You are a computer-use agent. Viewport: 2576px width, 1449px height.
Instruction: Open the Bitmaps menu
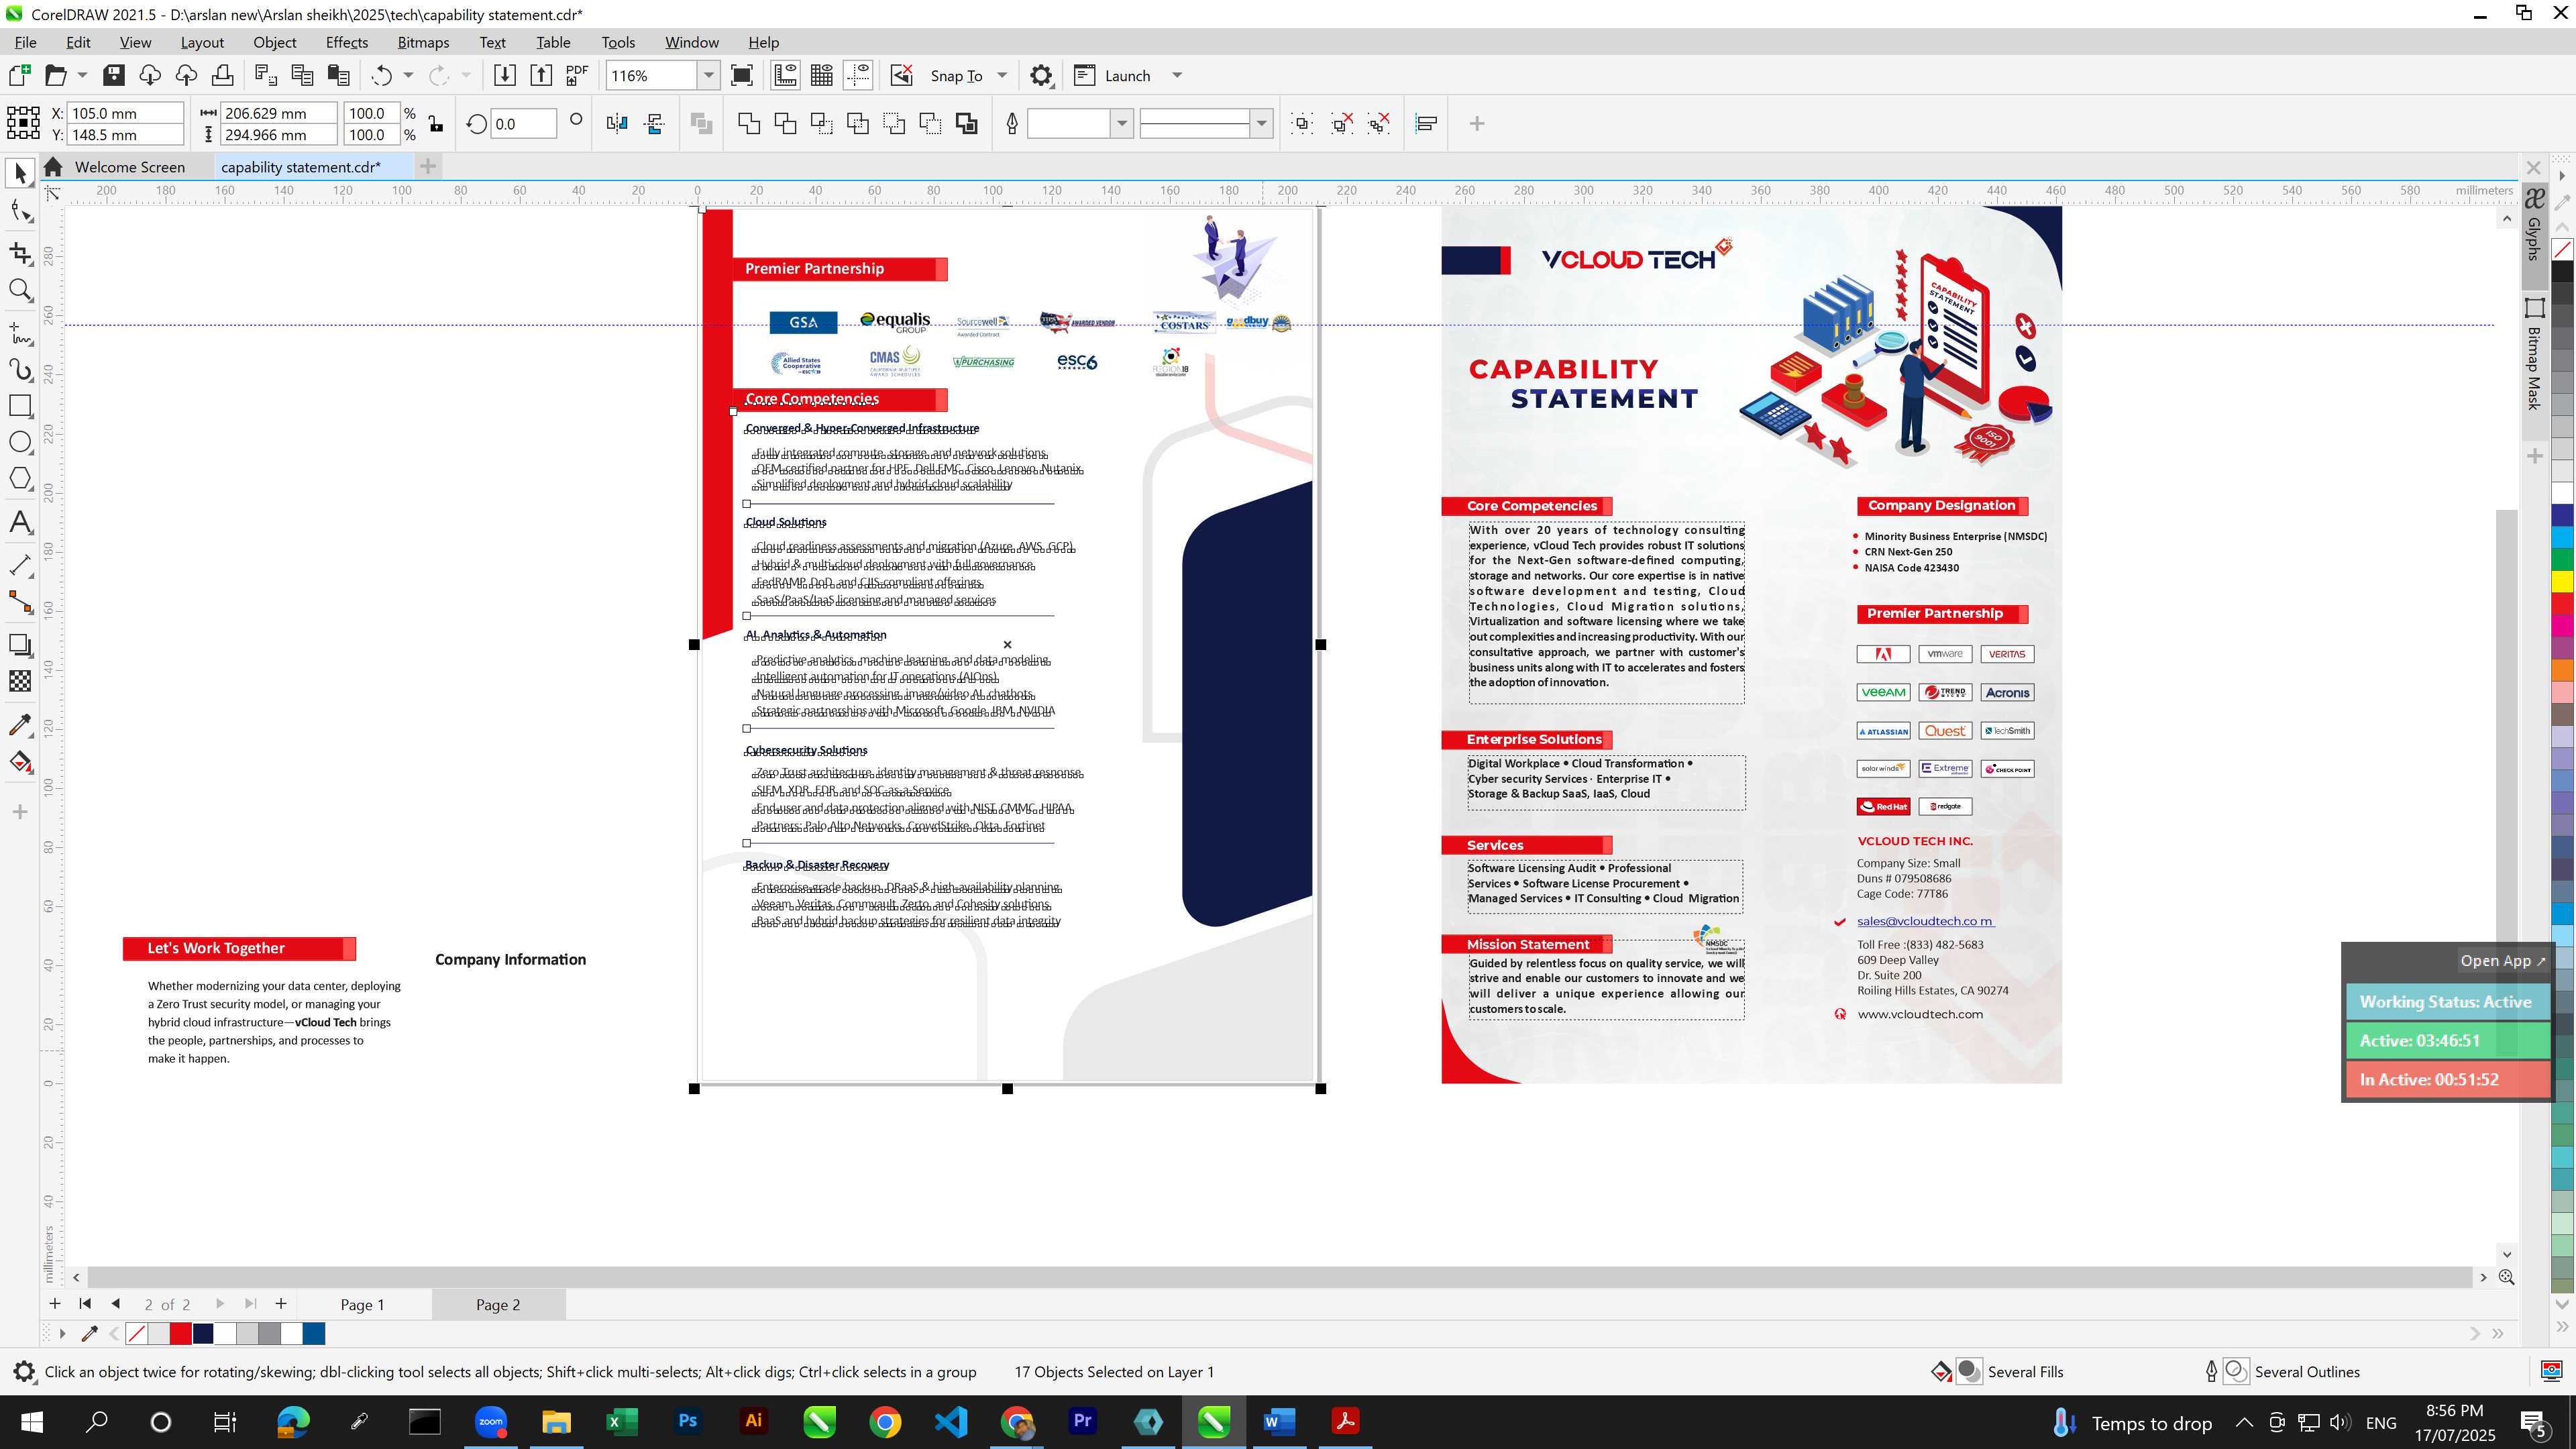423,42
